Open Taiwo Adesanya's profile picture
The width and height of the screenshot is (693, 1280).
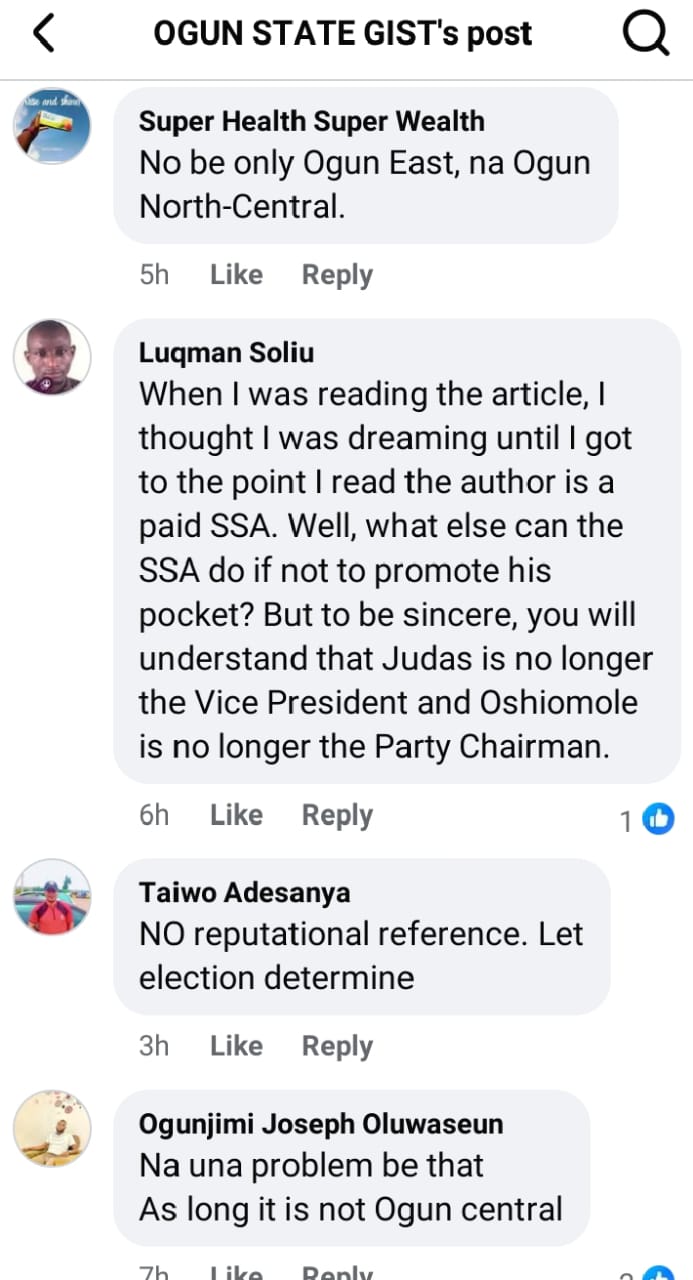pos(52,897)
